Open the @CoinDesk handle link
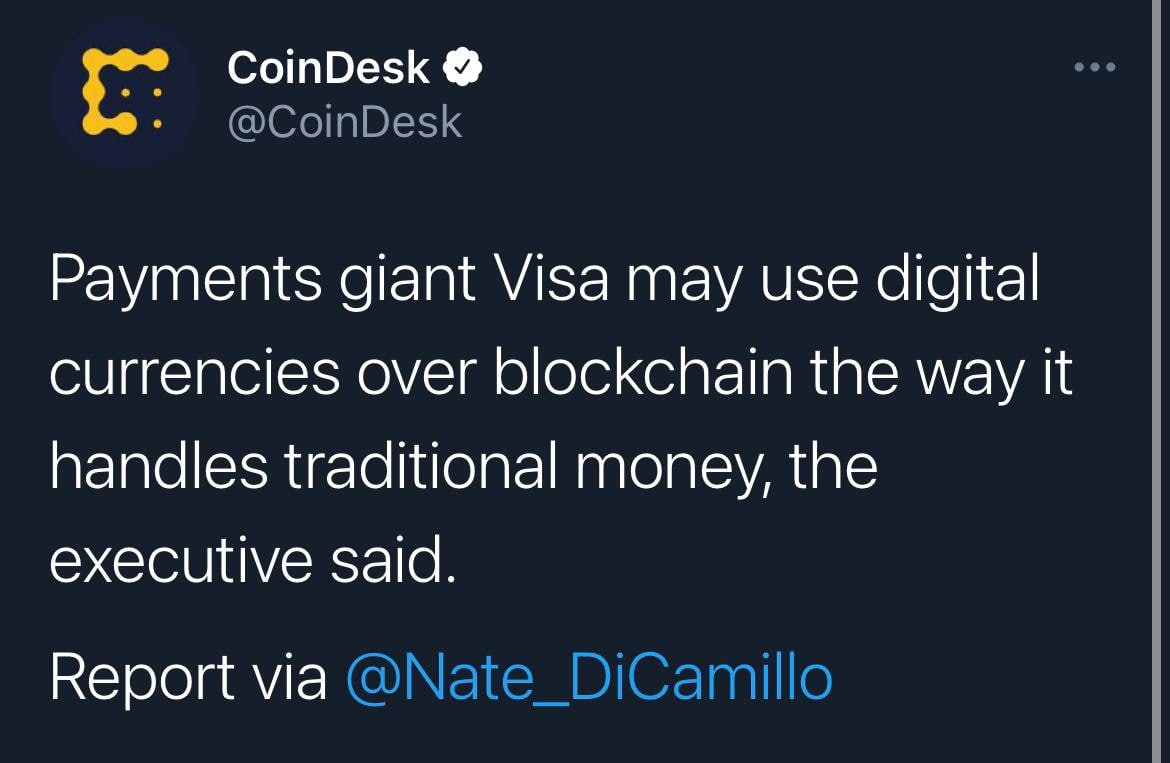 tap(345, 122)
